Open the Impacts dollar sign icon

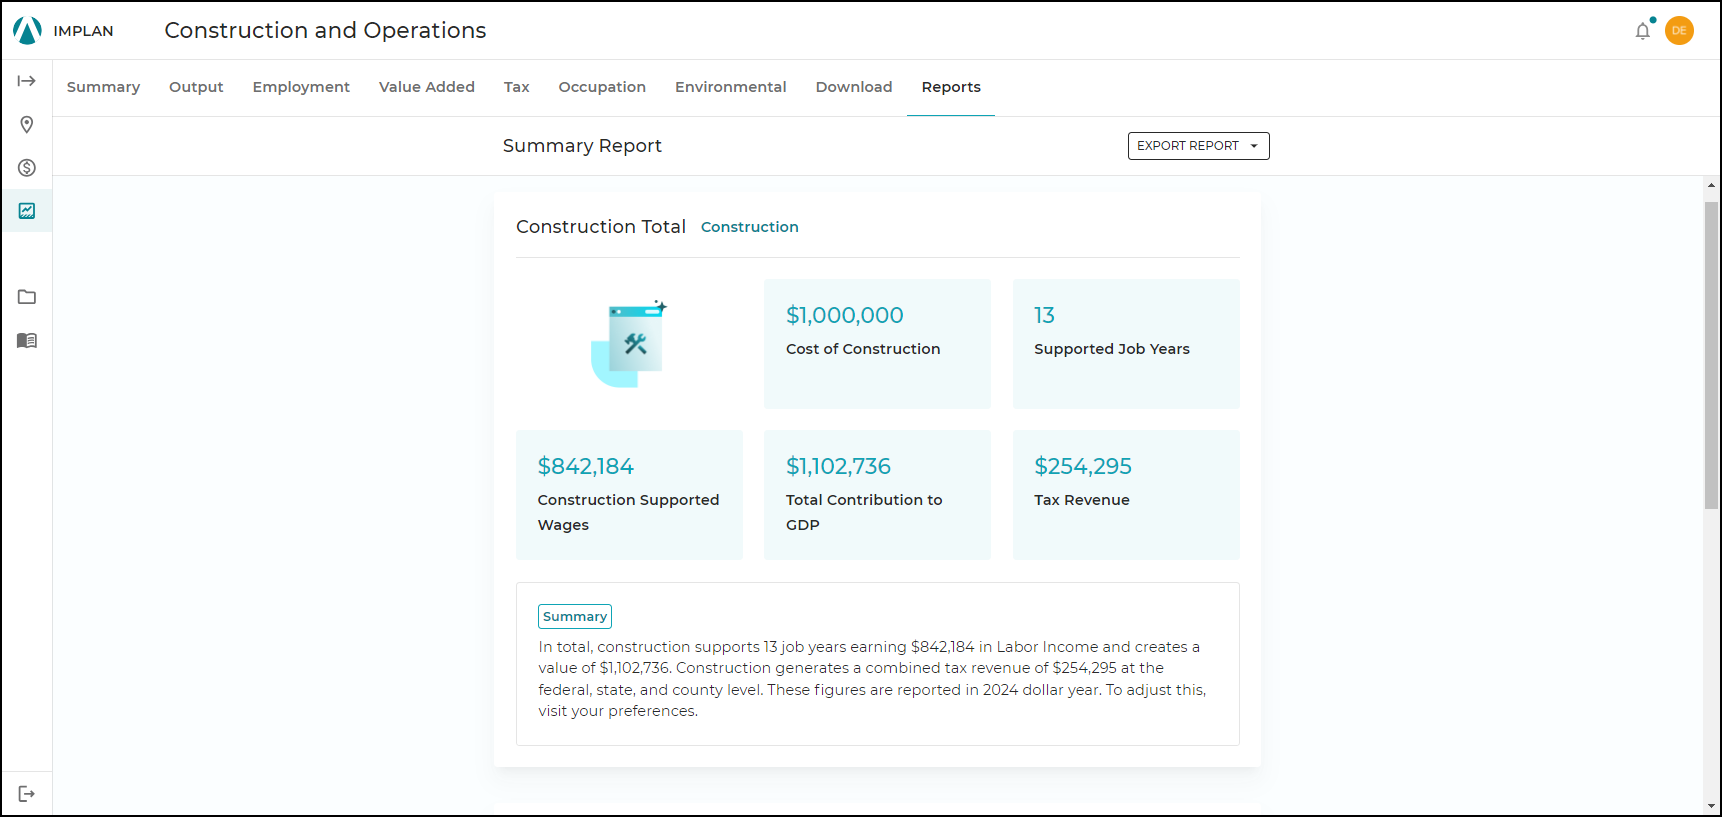pos(27,168)
